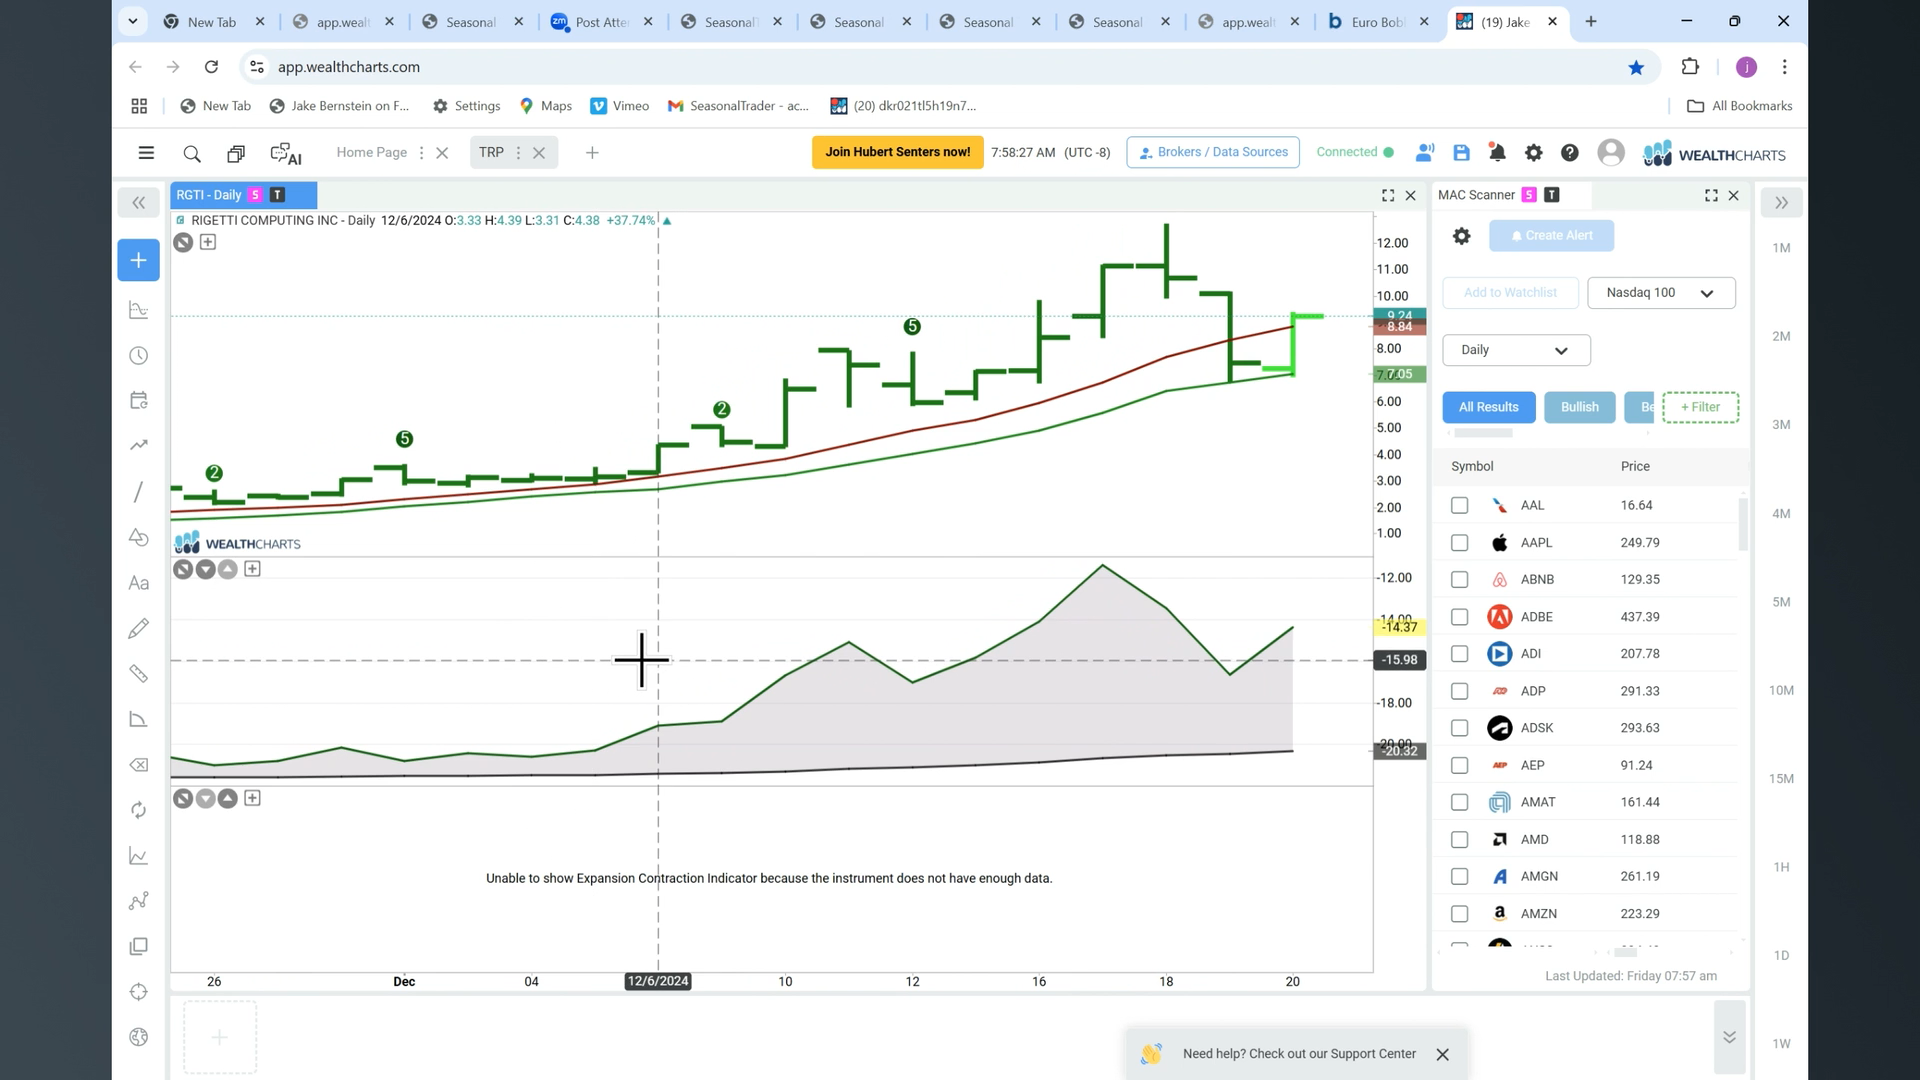Image resolution: width=1920 pixels, height=1080 pixels.
Task: Click the Create Alert button
Action: pyautogui.click(x=1551, y=236)
